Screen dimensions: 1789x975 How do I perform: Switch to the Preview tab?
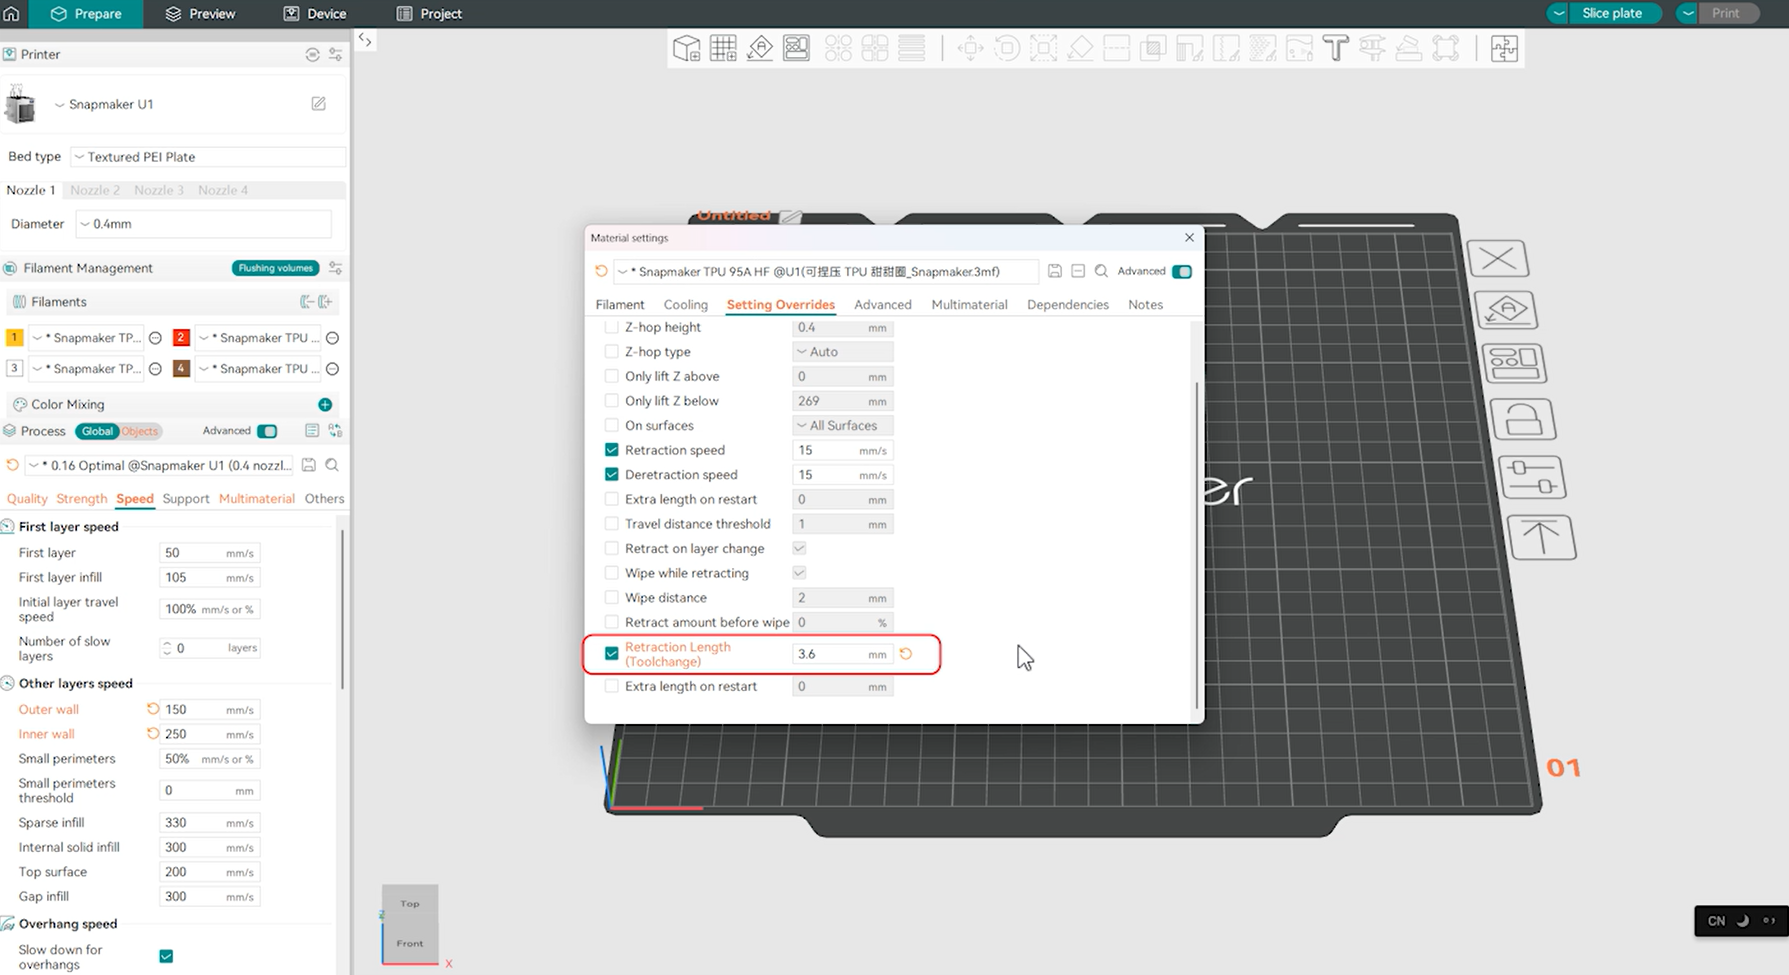coord(200,14)
